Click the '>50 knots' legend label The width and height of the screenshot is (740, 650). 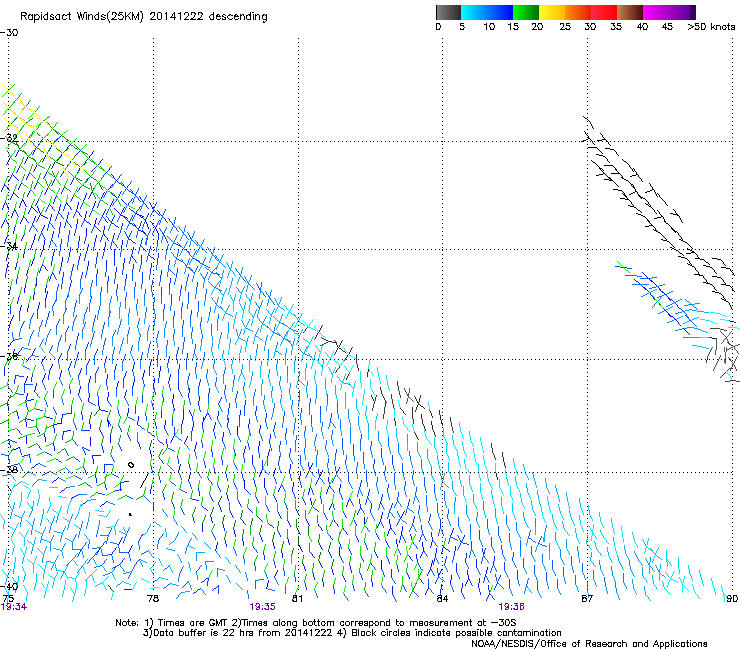711,27
